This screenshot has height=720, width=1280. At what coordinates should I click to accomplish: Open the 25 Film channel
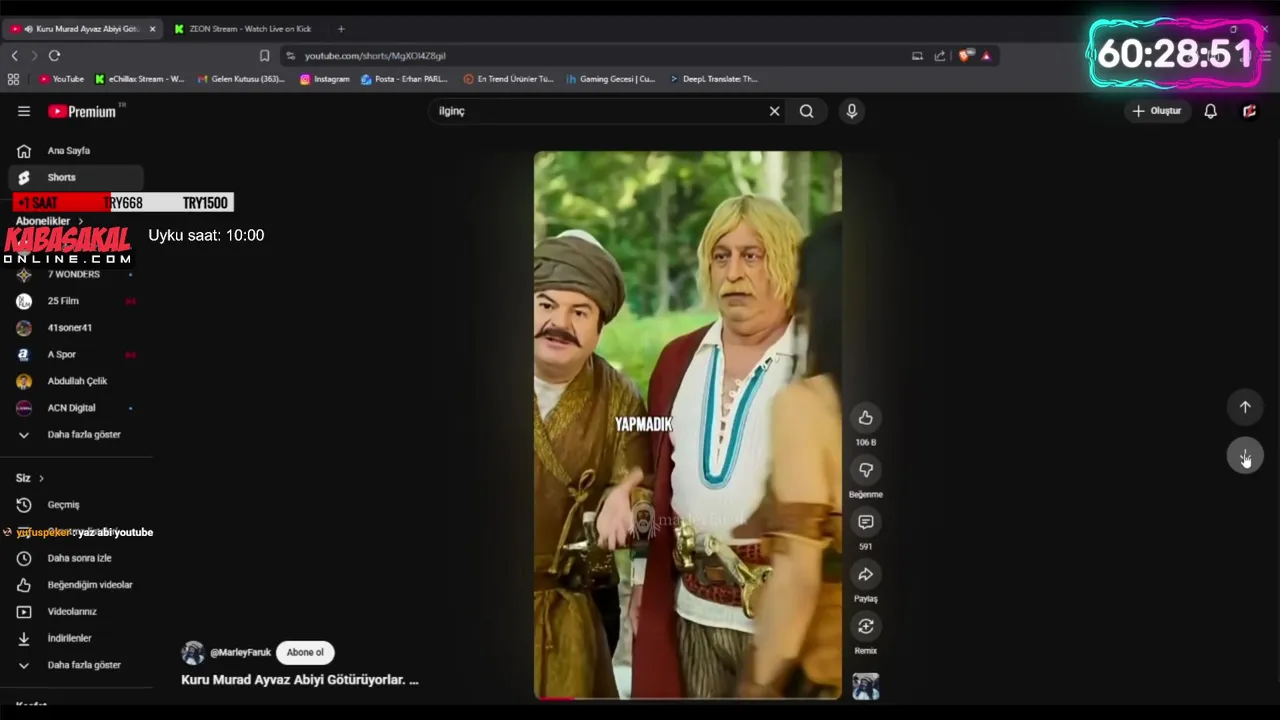(x=76, y=301)
